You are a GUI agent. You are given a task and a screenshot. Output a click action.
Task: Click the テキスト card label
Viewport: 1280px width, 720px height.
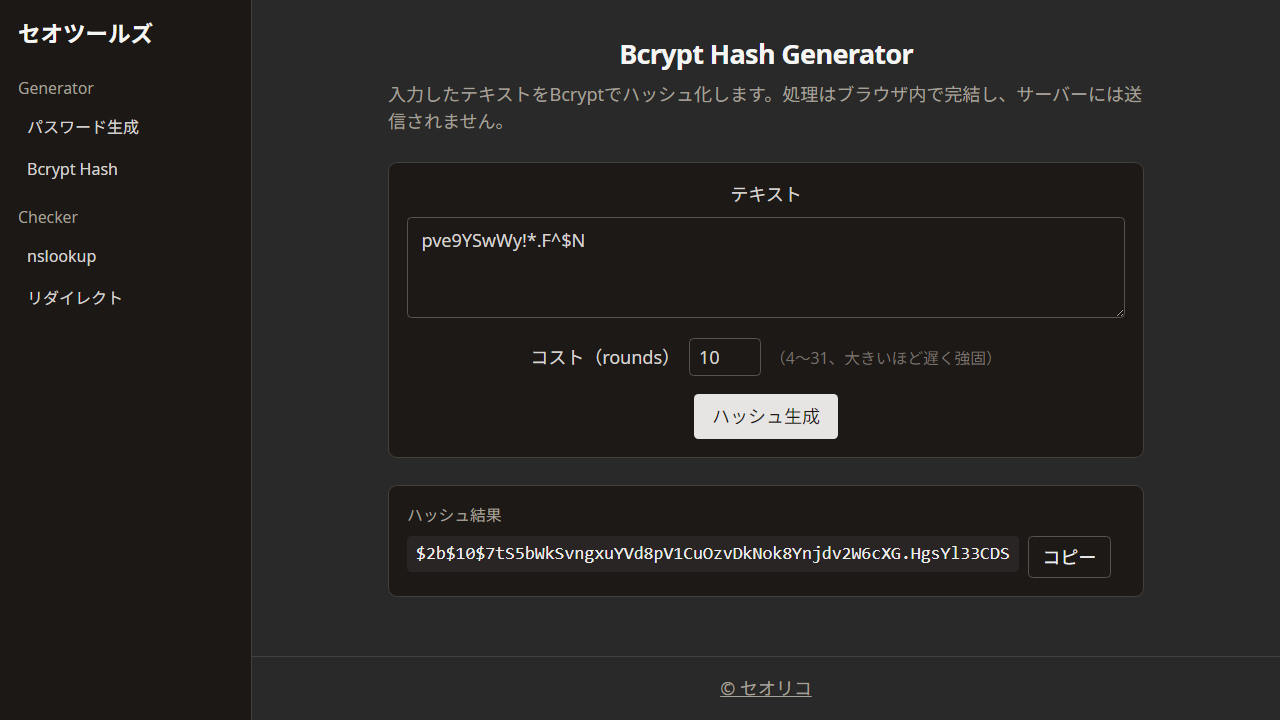pyautogui.click(x=766, y=195)
